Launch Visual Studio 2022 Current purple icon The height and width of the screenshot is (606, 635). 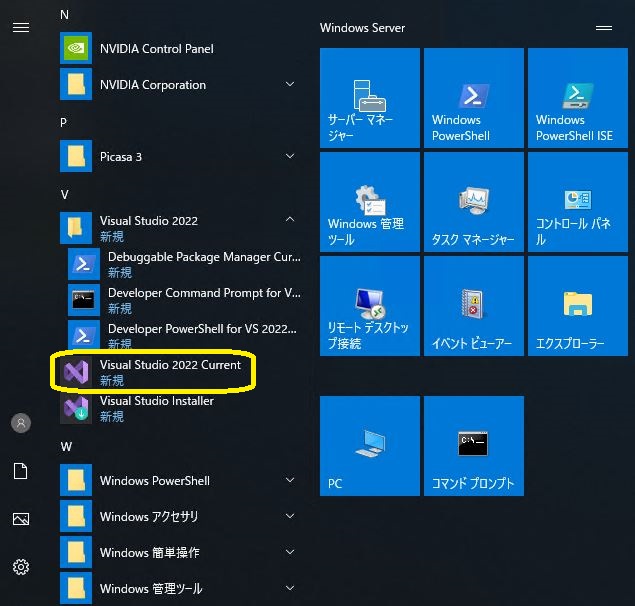[x=76, y=372]
